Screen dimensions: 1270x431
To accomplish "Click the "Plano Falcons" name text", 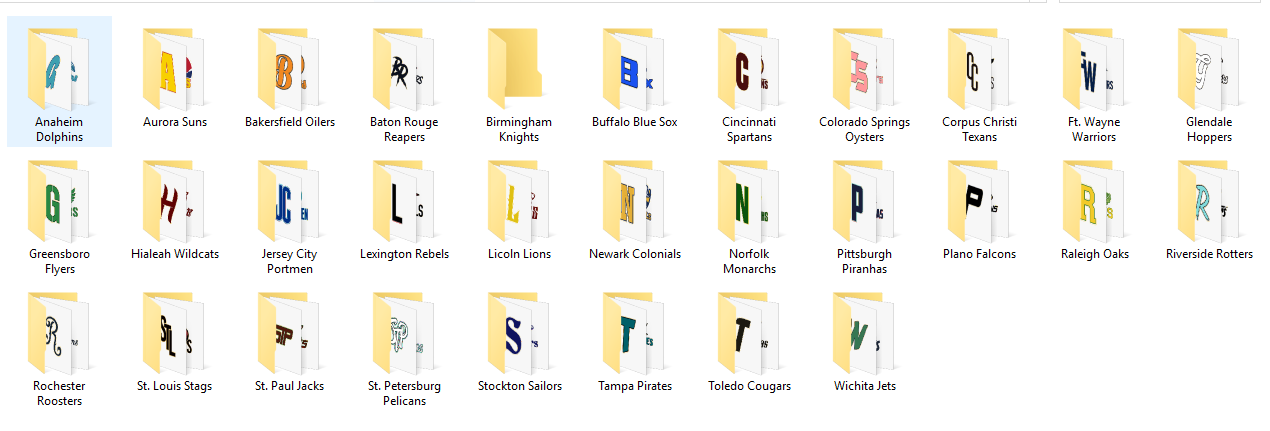I will pyautogui.click(x=979, y=254).
